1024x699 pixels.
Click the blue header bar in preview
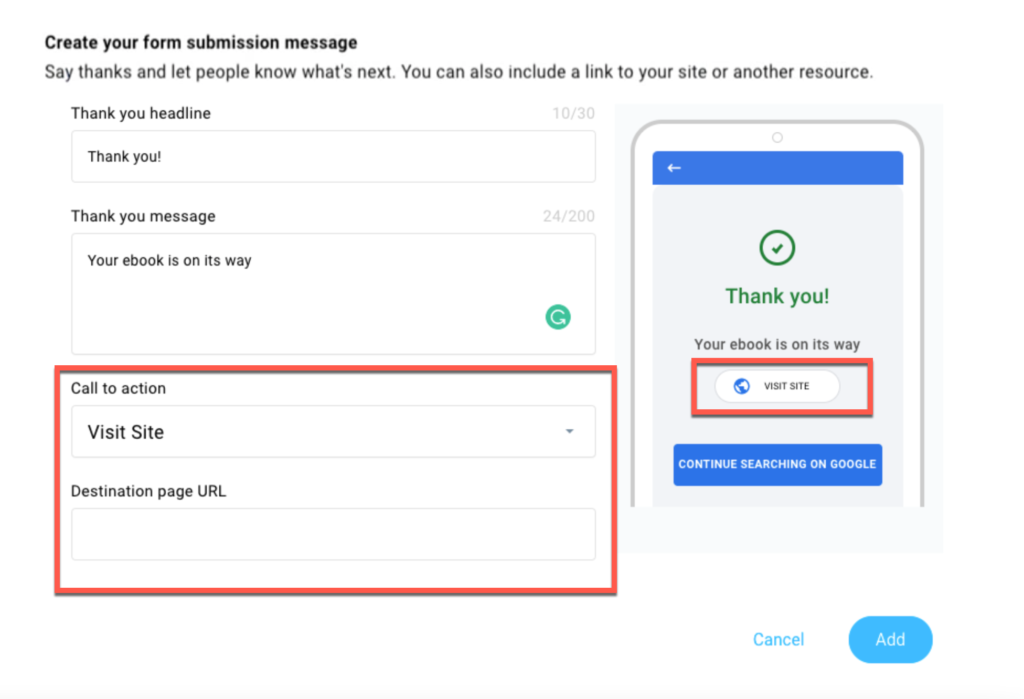pyautogui.click(x=777, y=168)
